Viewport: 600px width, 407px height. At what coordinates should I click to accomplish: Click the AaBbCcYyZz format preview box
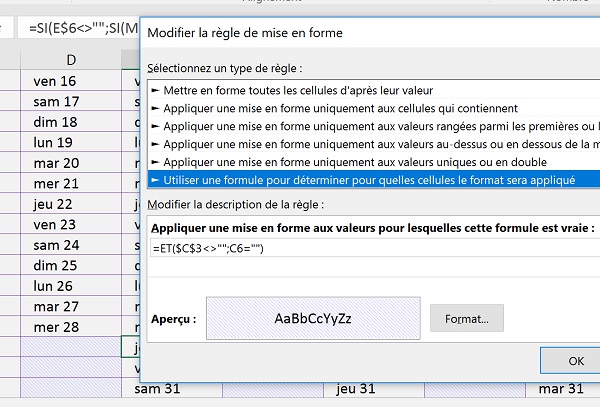313,318
